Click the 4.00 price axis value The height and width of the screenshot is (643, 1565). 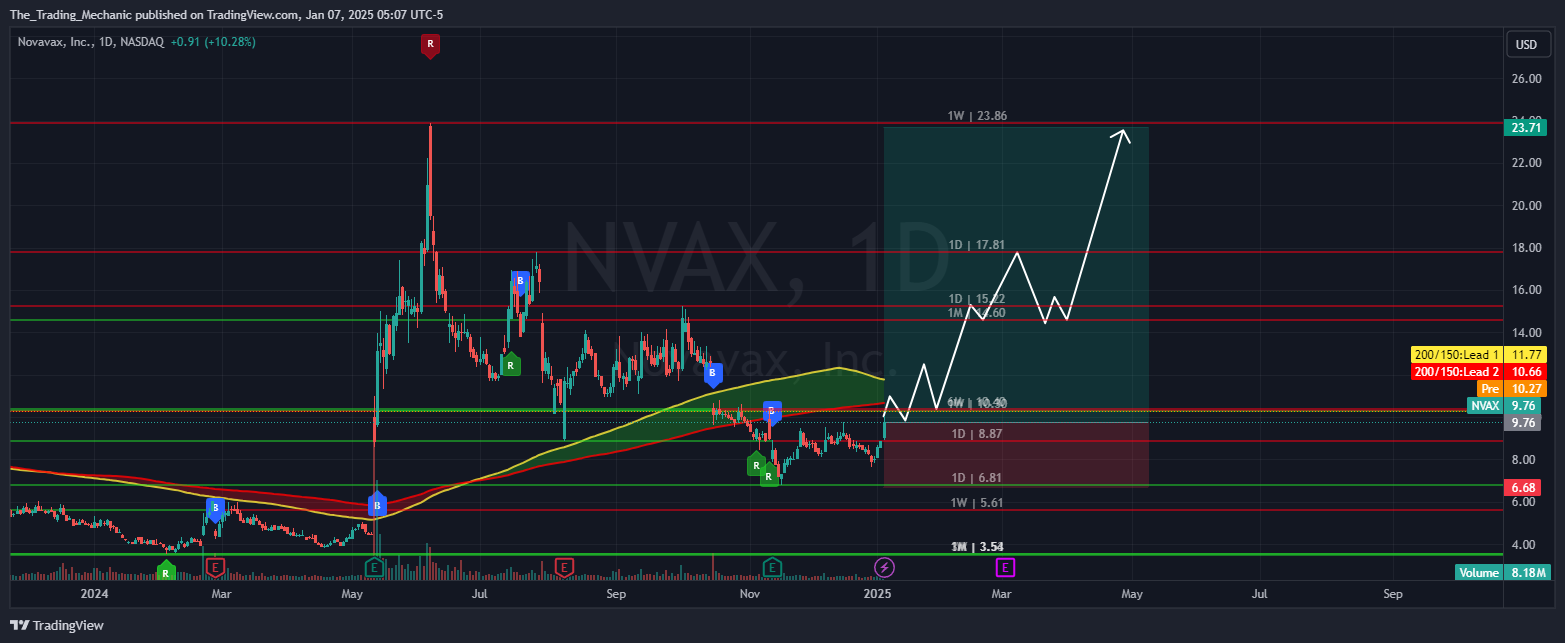tap(1525, 545)
